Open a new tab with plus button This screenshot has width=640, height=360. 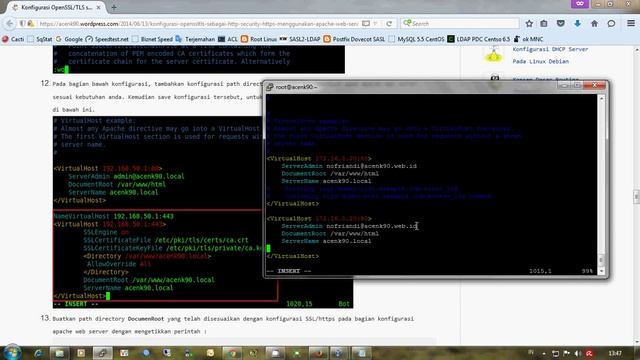[114, 7]
